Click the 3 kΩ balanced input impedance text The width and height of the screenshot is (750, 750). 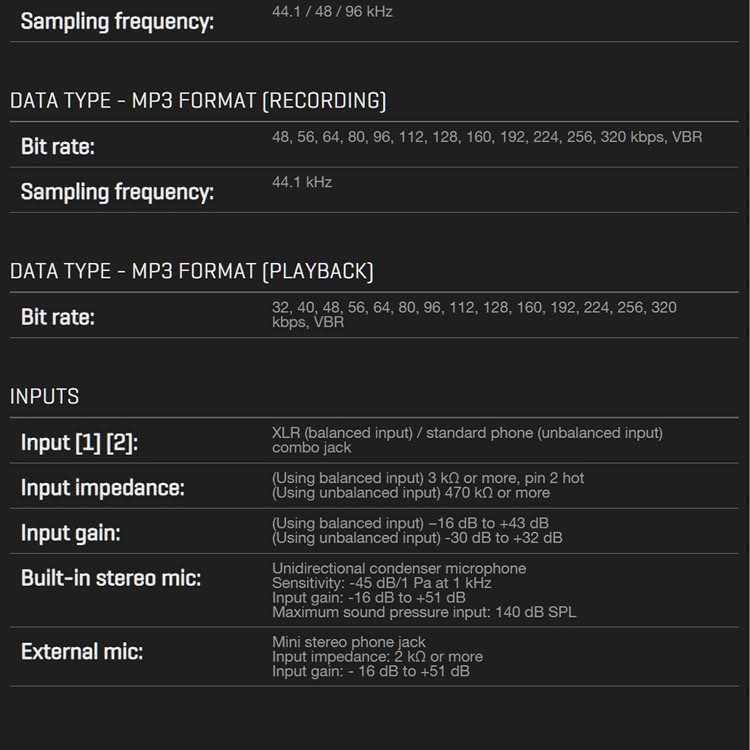point(428,478)
